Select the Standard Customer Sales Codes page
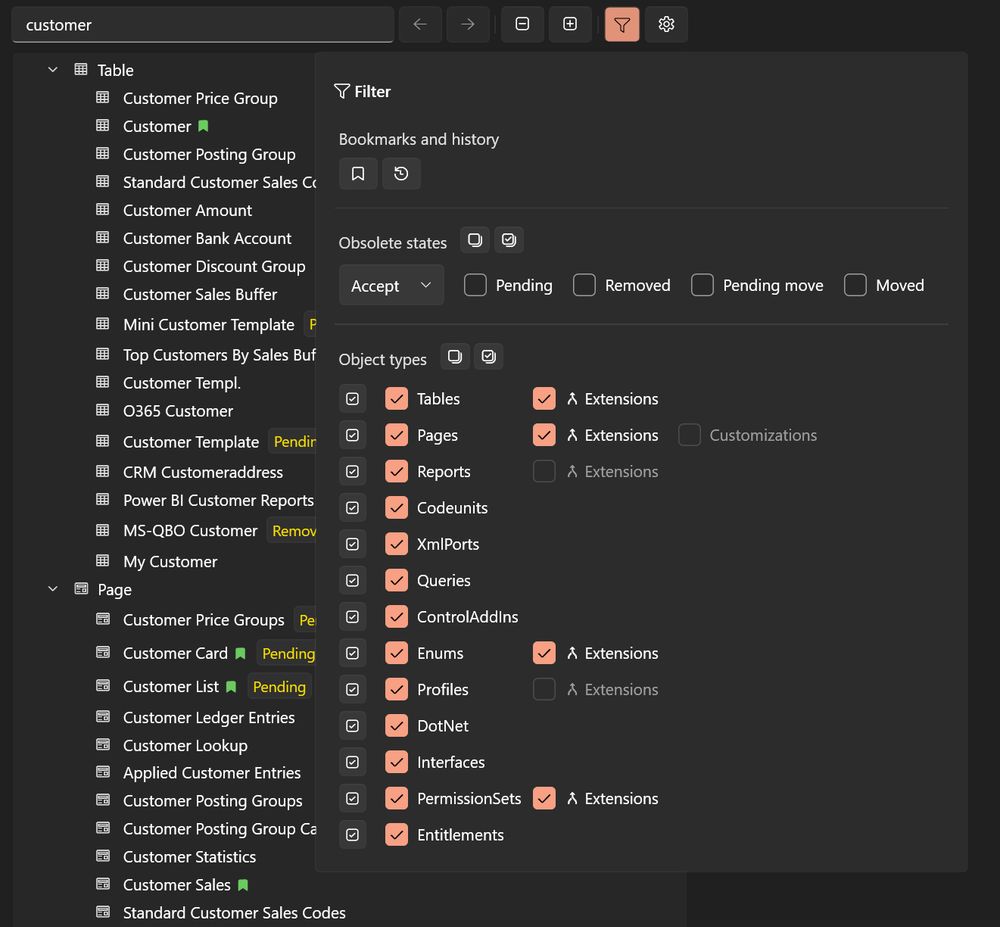1000x927 pixels. [234, 913]
